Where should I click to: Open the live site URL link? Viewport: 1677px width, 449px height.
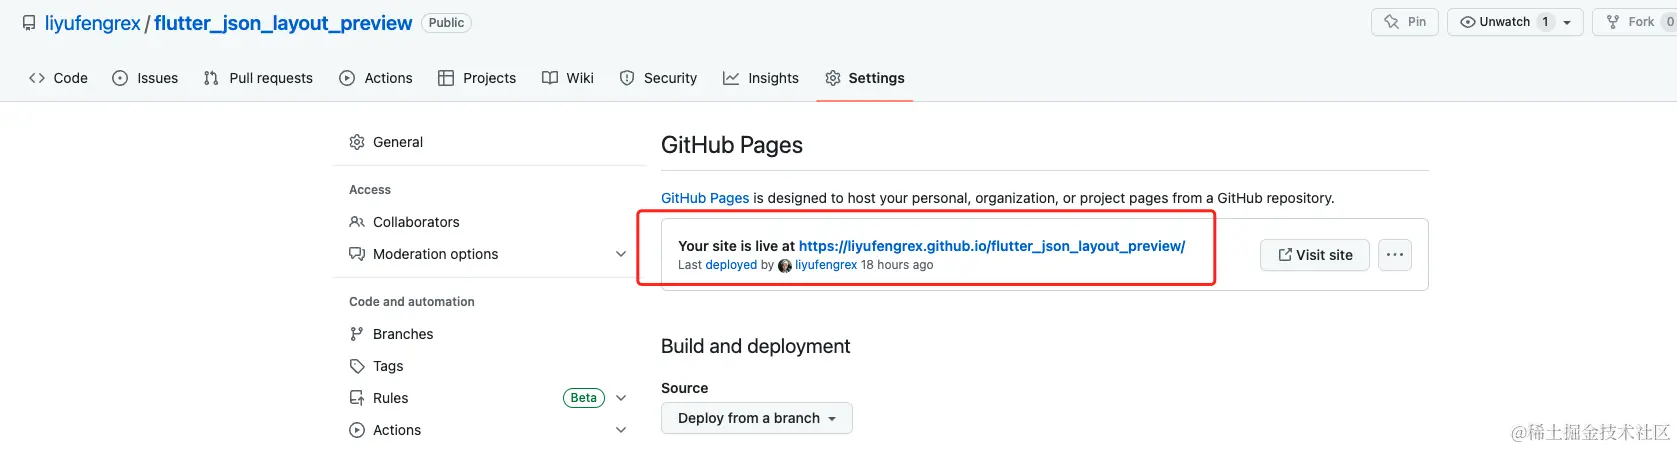click(x=991, y=246)
